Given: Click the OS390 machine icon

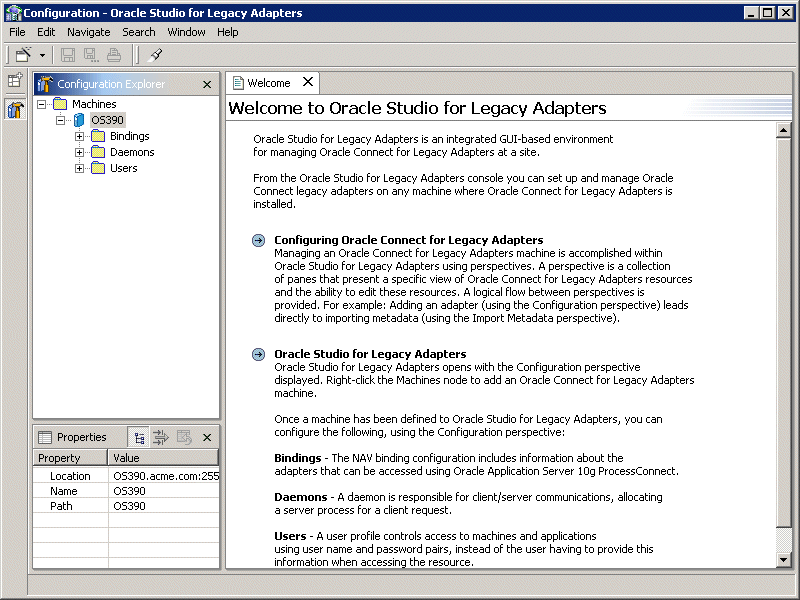Looking at the screenshot, I should click(79, 120).
